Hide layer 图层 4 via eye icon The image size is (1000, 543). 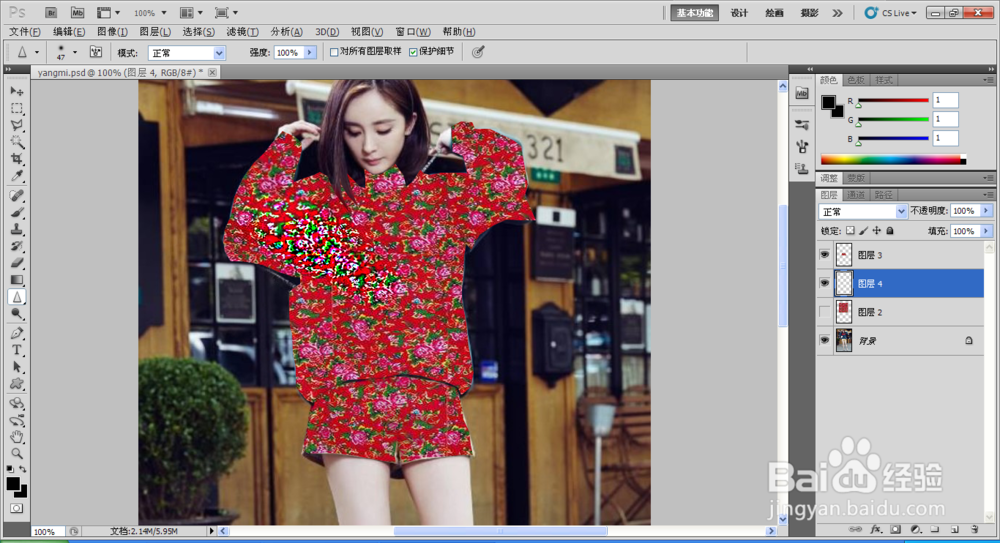click(x=825, y=283)
